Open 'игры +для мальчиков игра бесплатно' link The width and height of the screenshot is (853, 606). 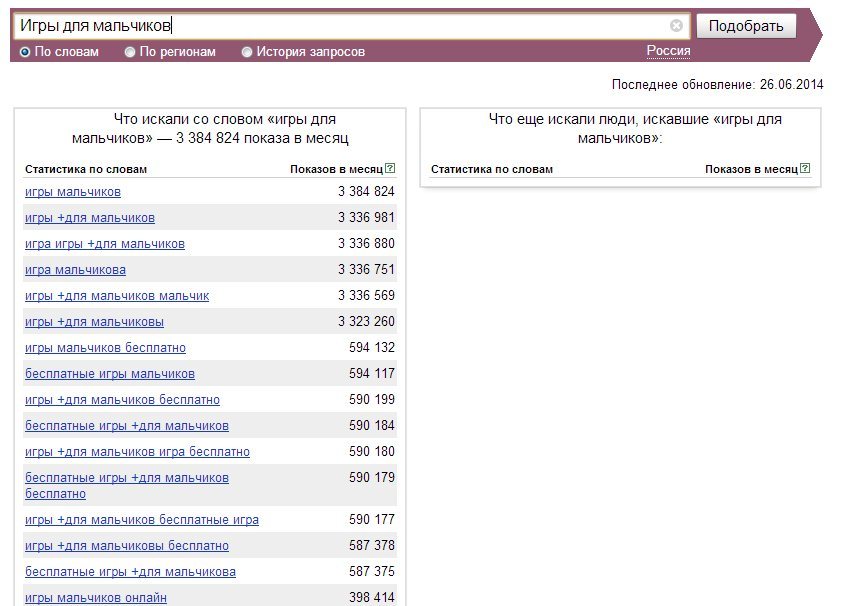[138, 452]
